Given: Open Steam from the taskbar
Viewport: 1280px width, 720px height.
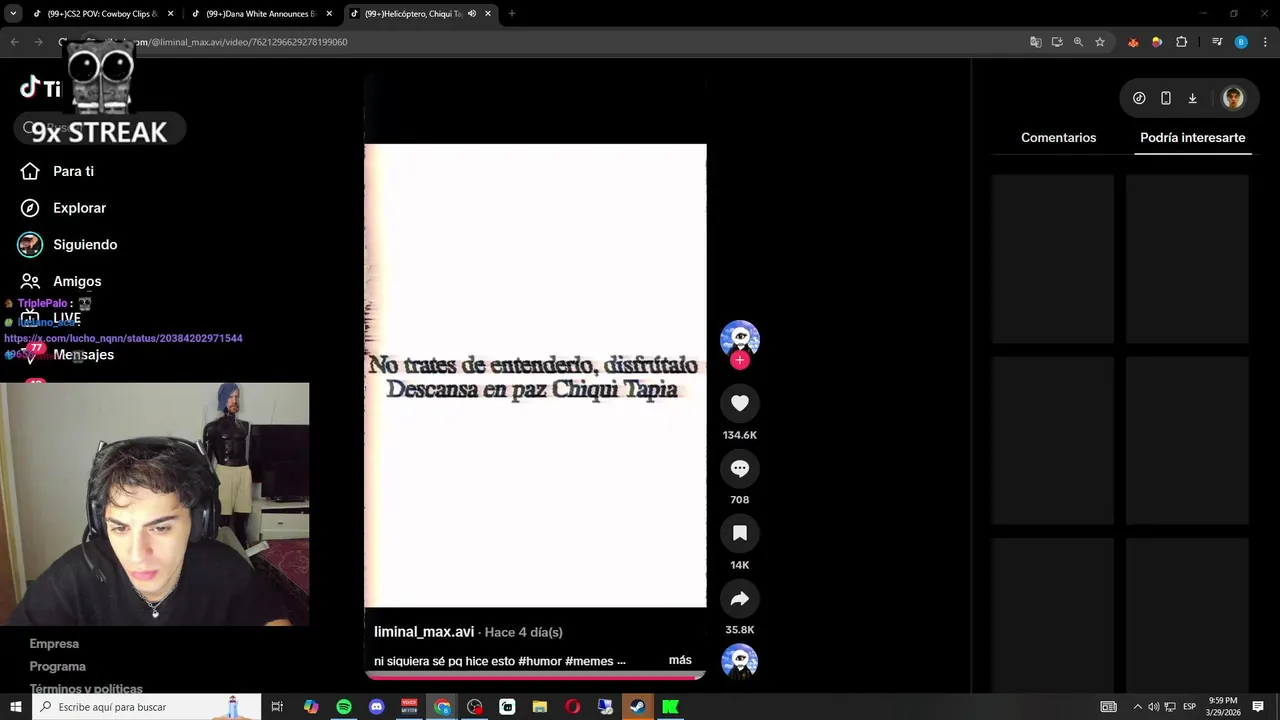Looking at the screenshot, I should coord(637,707).
